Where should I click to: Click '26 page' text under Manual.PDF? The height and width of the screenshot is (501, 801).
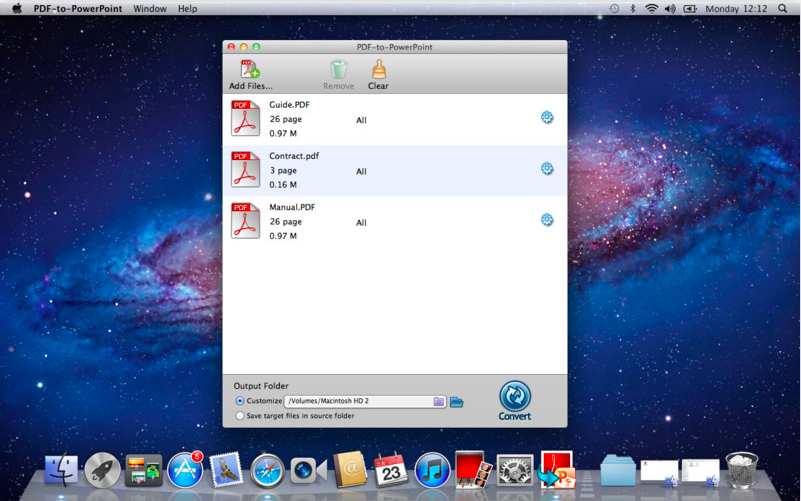point(286,222)
